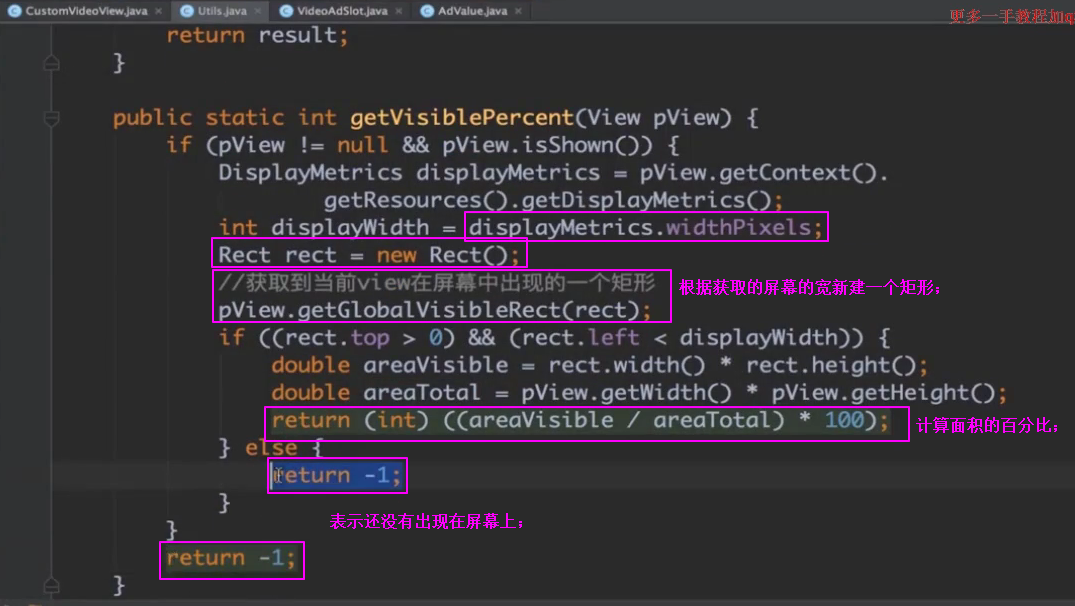The width and height of the screenshot is (1075, 606).
Task: Click fold end marker at getVisiblePercent closing brace
Action: 51,583
